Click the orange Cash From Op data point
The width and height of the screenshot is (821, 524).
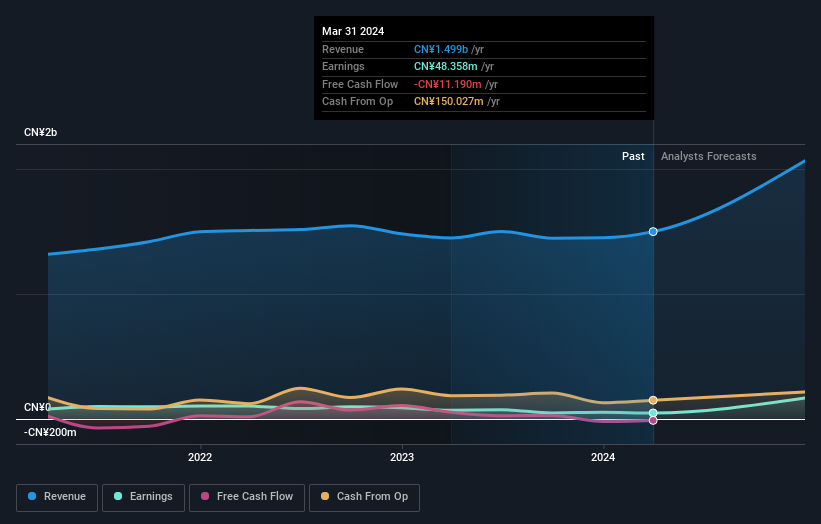coord(653,400)
